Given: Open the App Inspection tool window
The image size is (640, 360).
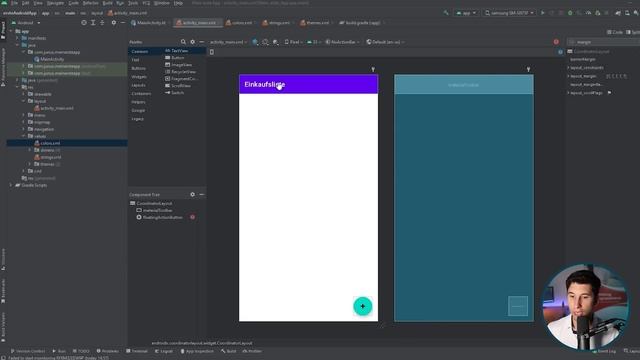Looking at the screenshot, I should 197,351.
